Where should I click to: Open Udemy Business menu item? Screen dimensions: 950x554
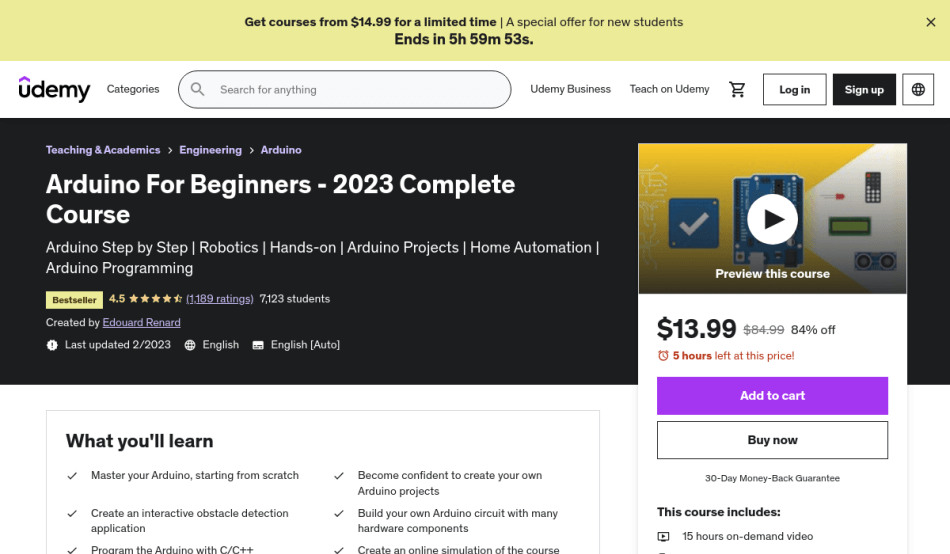(x=570, y=89)
